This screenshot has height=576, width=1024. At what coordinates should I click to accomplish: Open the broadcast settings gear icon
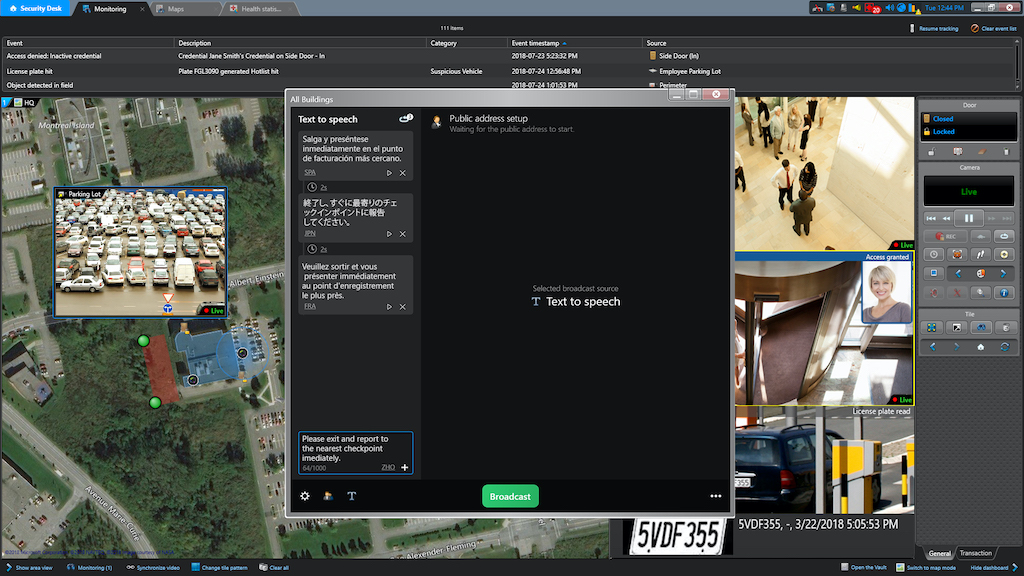[x=305, y=496]
